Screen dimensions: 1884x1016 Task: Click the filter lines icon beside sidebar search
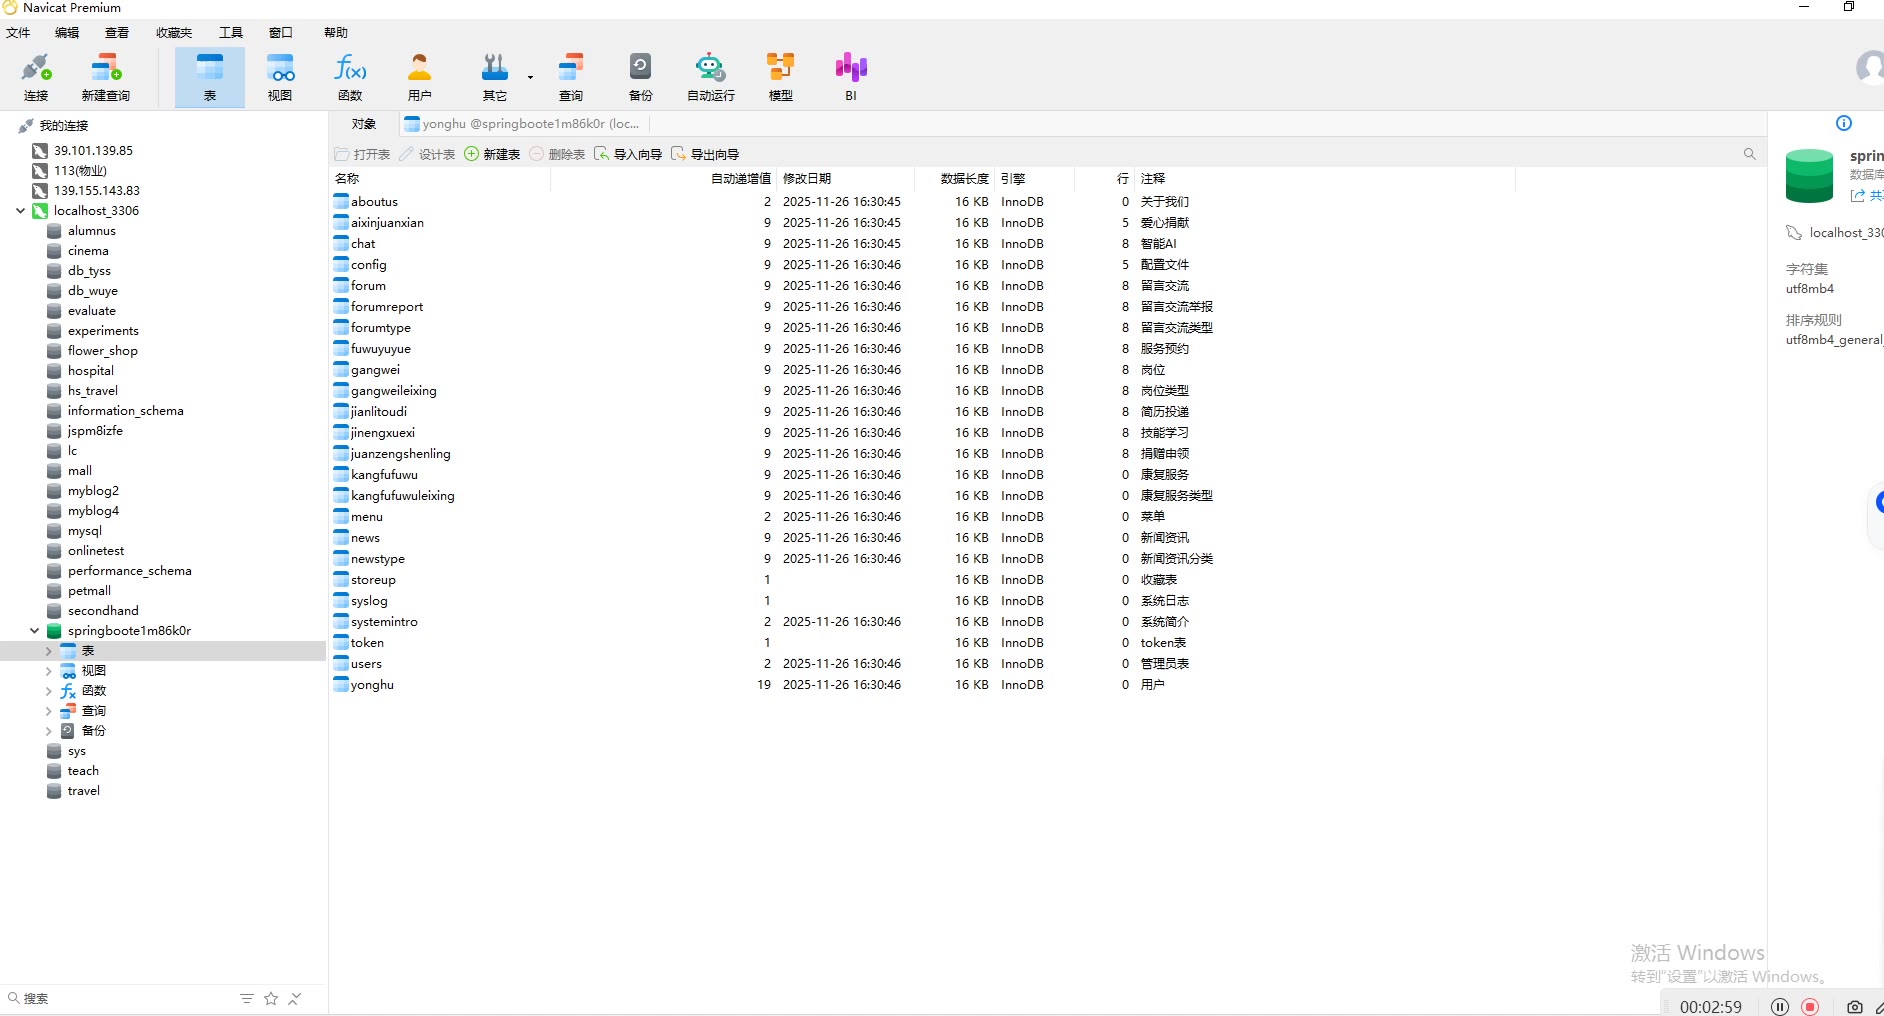[x=247, y=999]
